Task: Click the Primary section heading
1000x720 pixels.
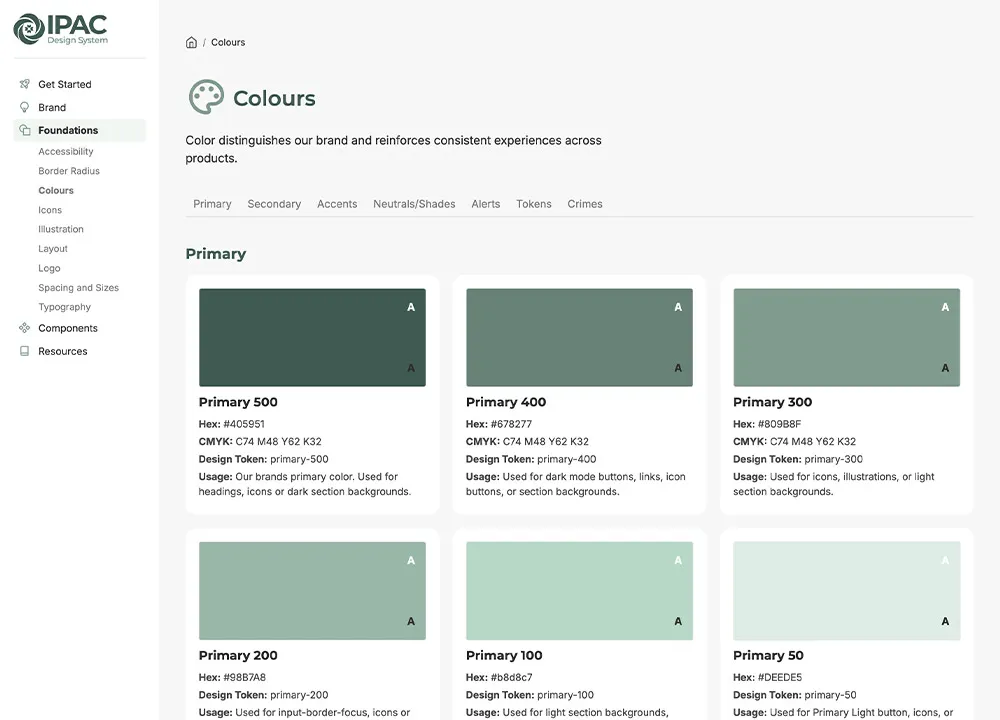Action: (216, 254)
